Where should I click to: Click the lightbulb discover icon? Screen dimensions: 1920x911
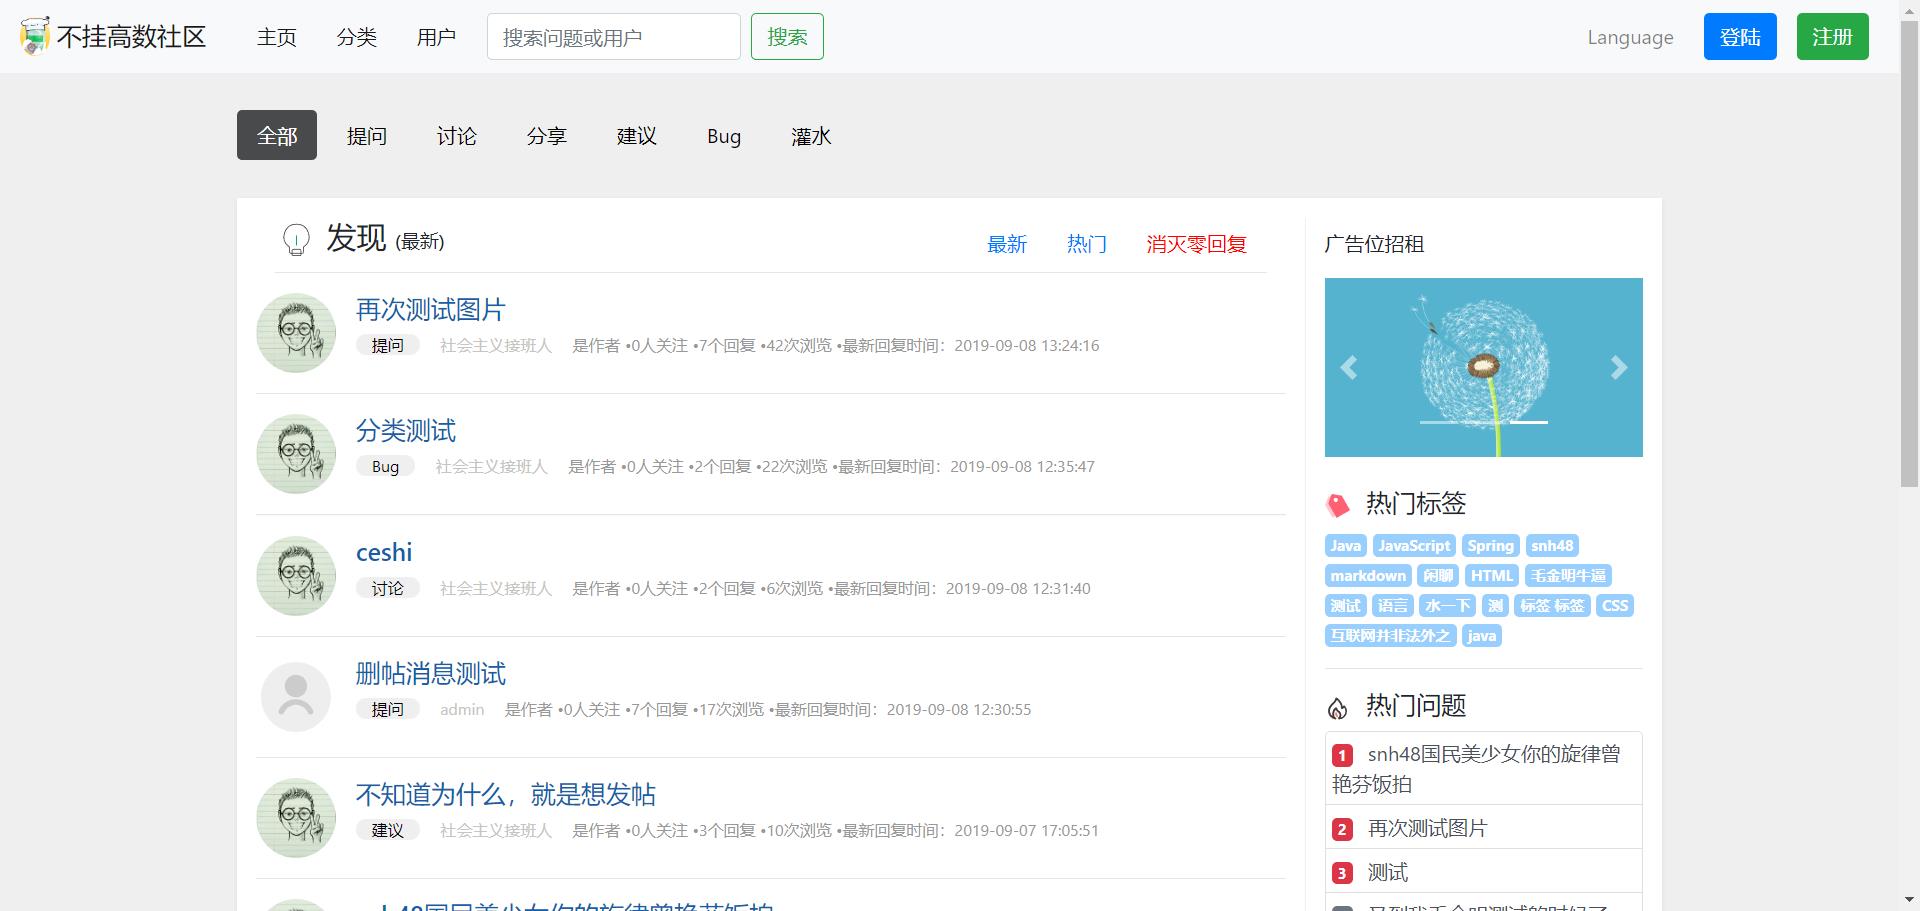(296, 240)
